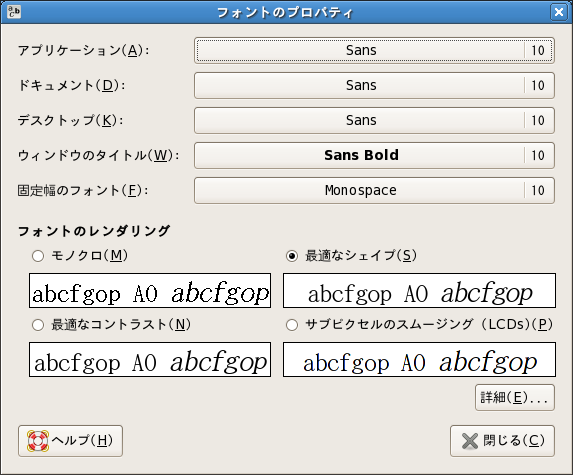This screenshot has width=573, height=475.
Task: Open the 詳細 rendering details button
Action: click(515, 398)
